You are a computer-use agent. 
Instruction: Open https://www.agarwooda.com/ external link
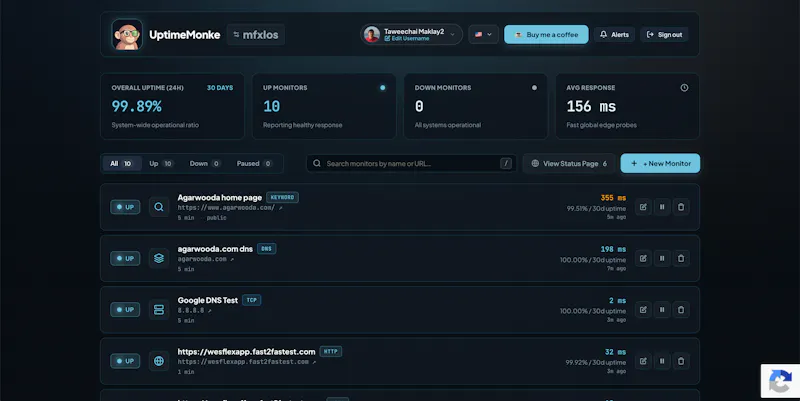click(x=230, y=208)
